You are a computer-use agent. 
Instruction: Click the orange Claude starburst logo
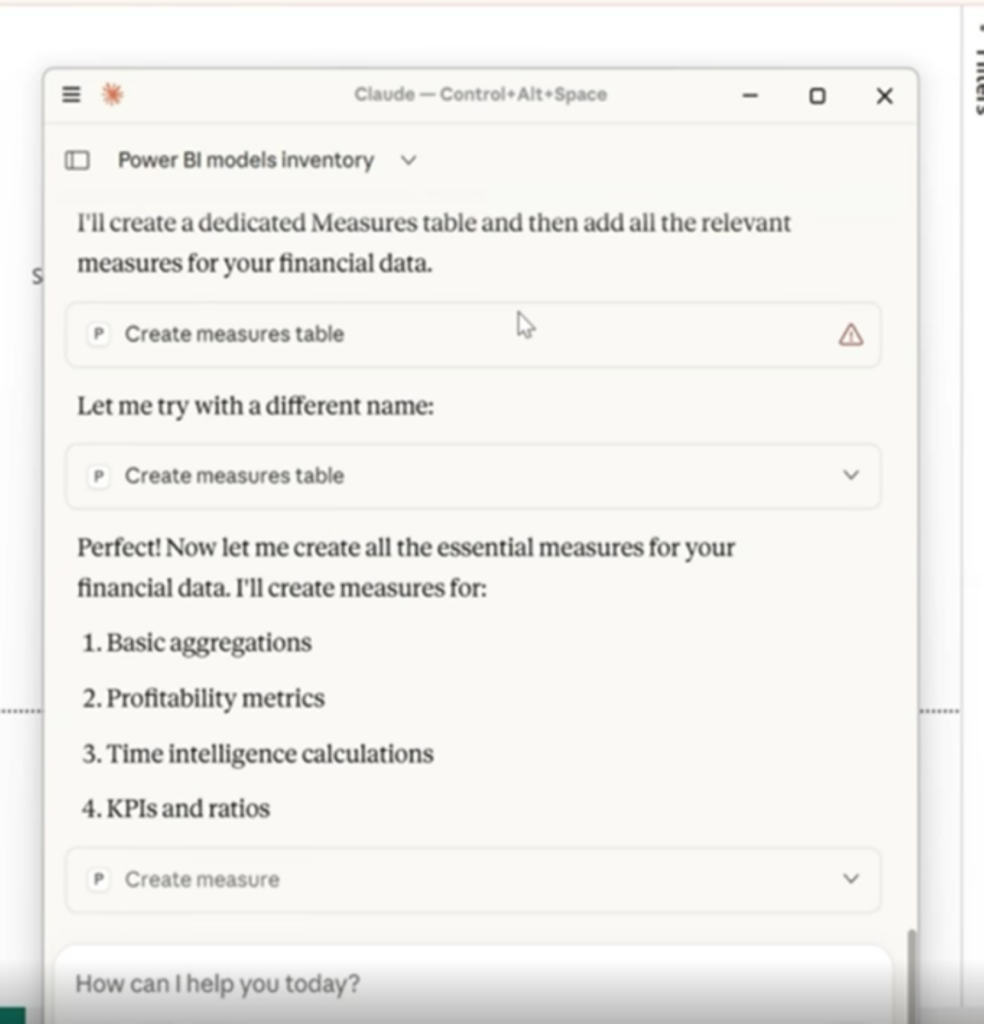point(112,95)
